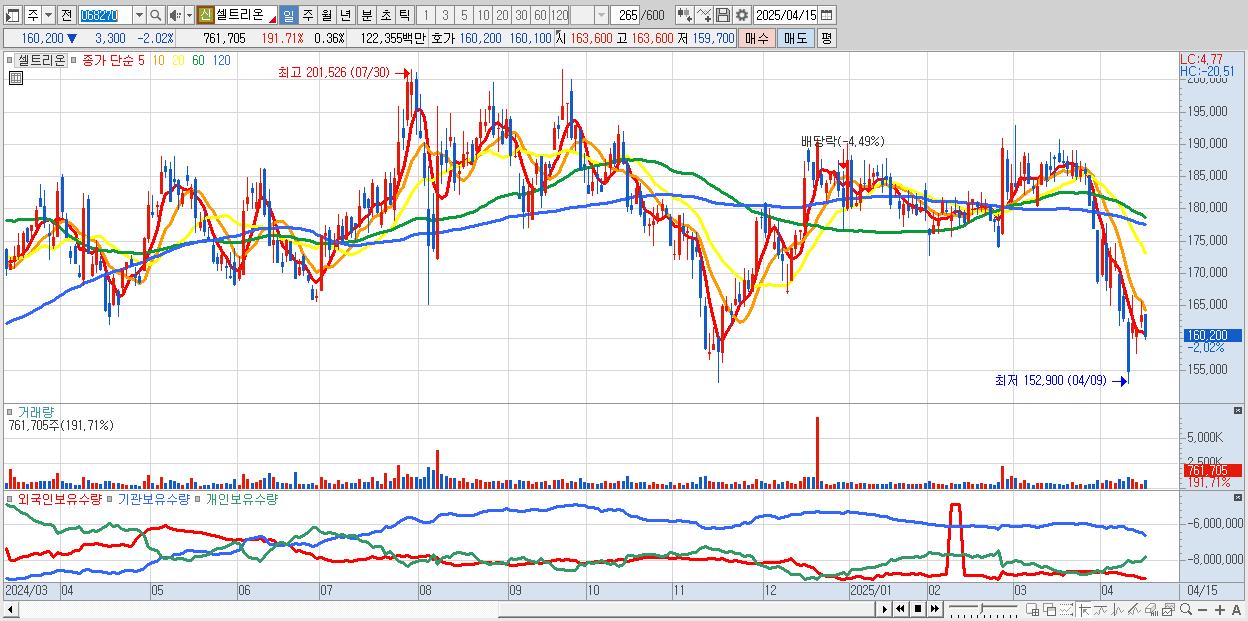Toggle the 일 (daily) period button
This screenshot has width=1248, height=621.
(288, 15)
